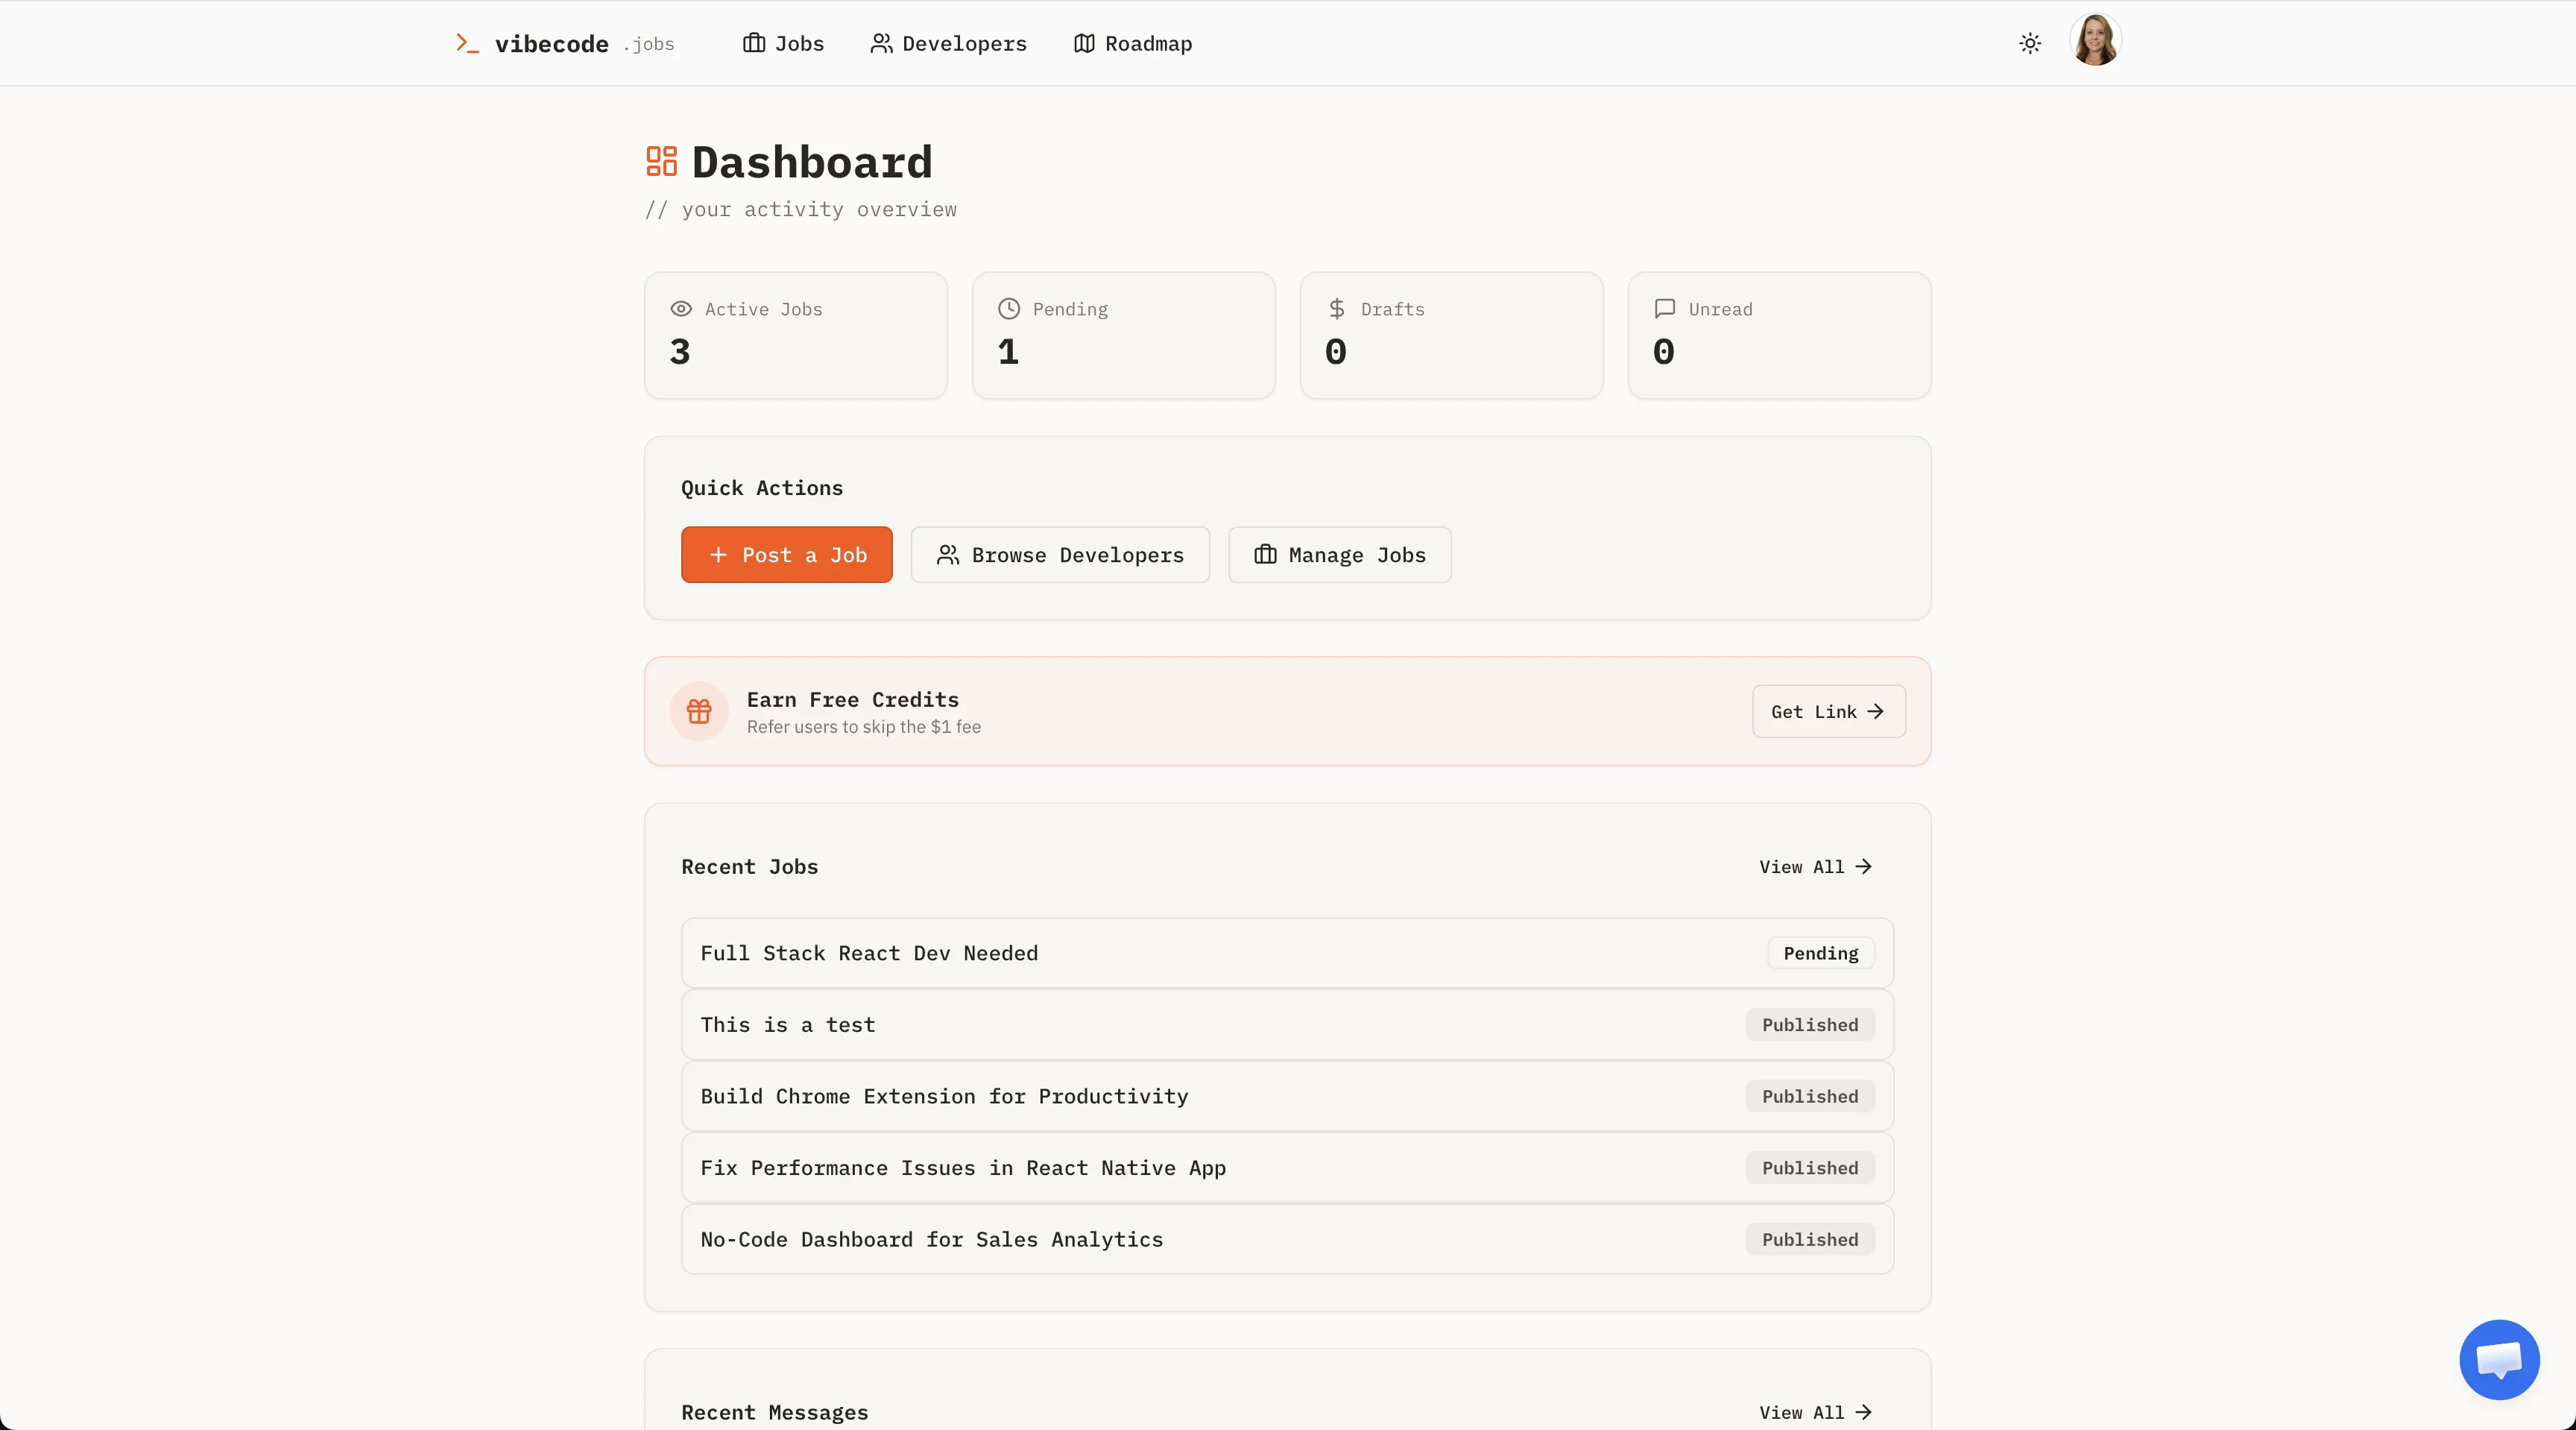Open the Roadmap nav item
This screenshot has width=2576, height=1430.
pos(1132,43)
